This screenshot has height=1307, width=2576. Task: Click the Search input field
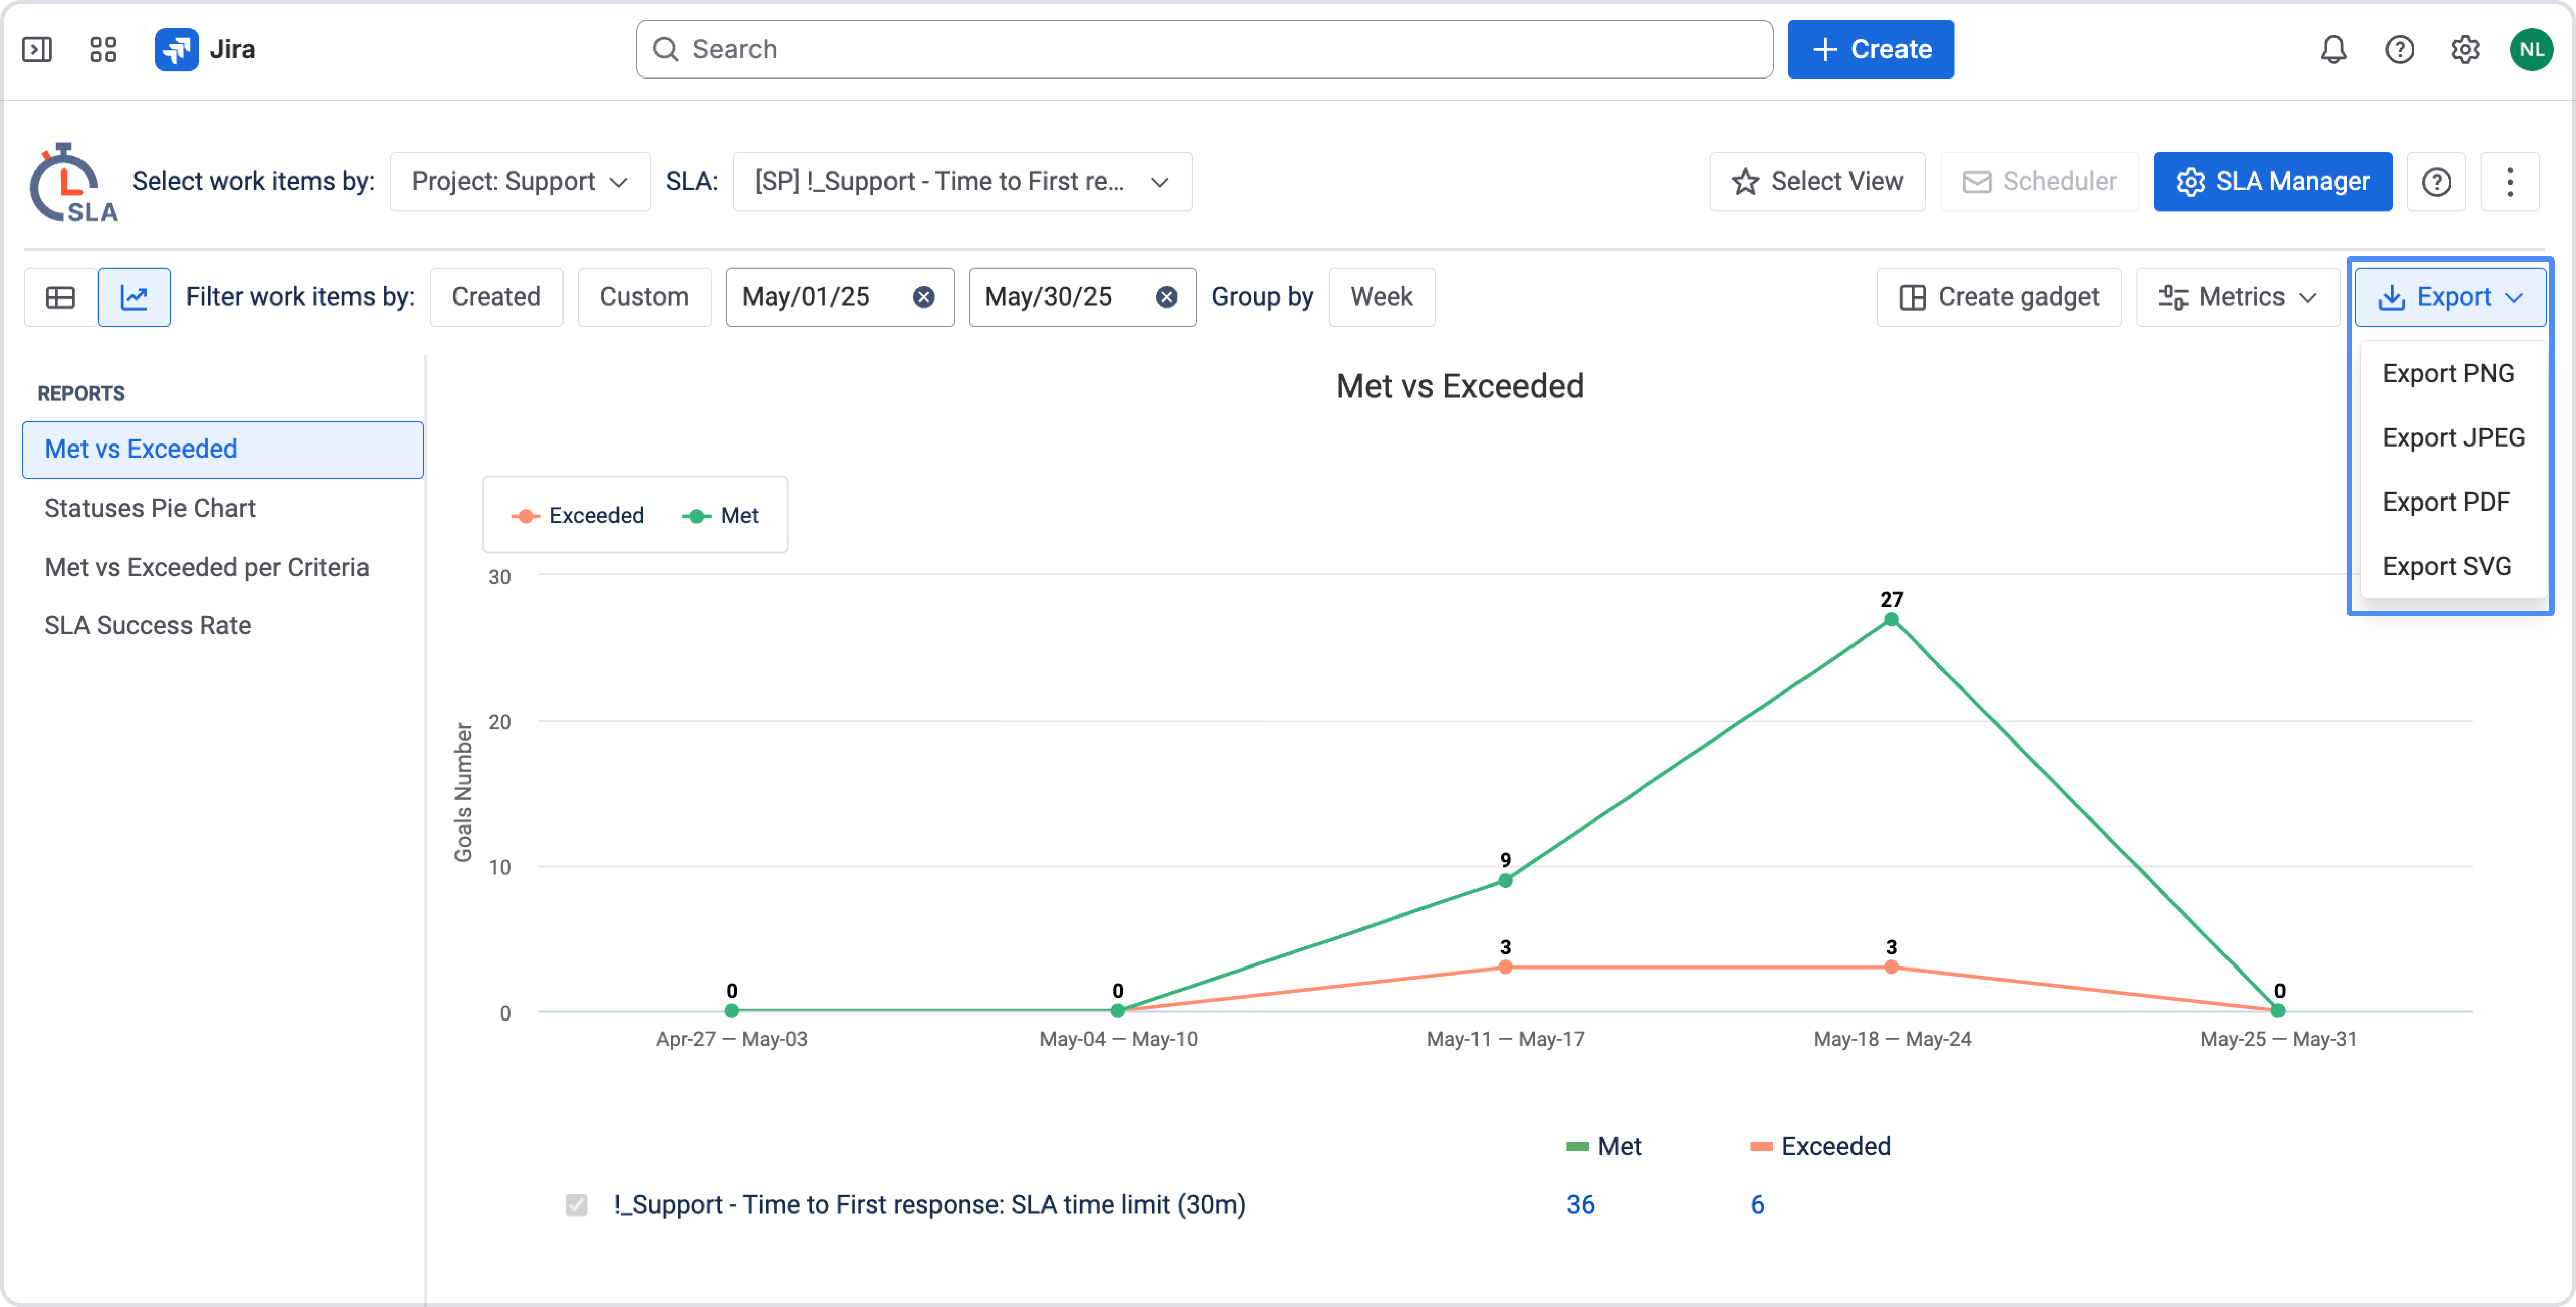pos(1204,49)
